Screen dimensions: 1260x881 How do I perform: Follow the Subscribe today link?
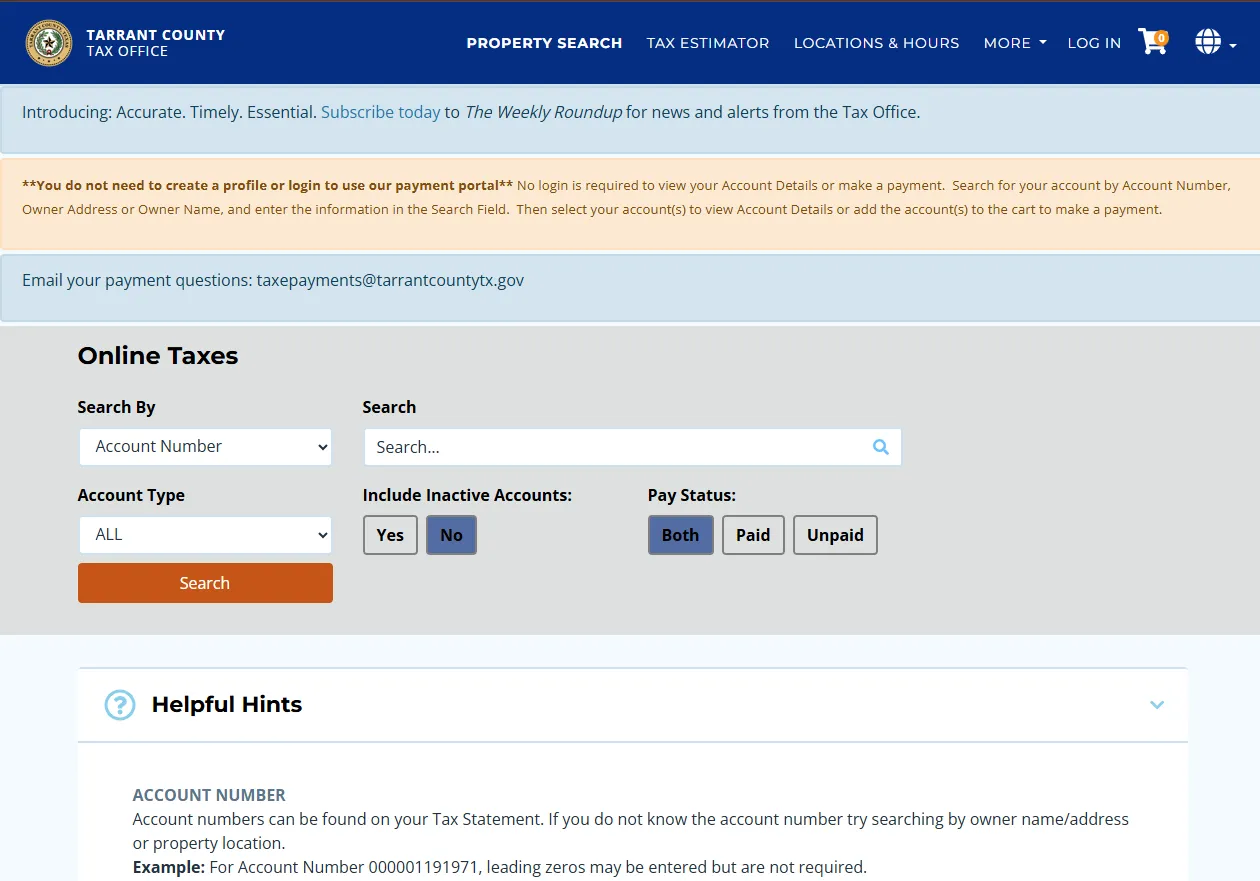(x=381, y=112)
